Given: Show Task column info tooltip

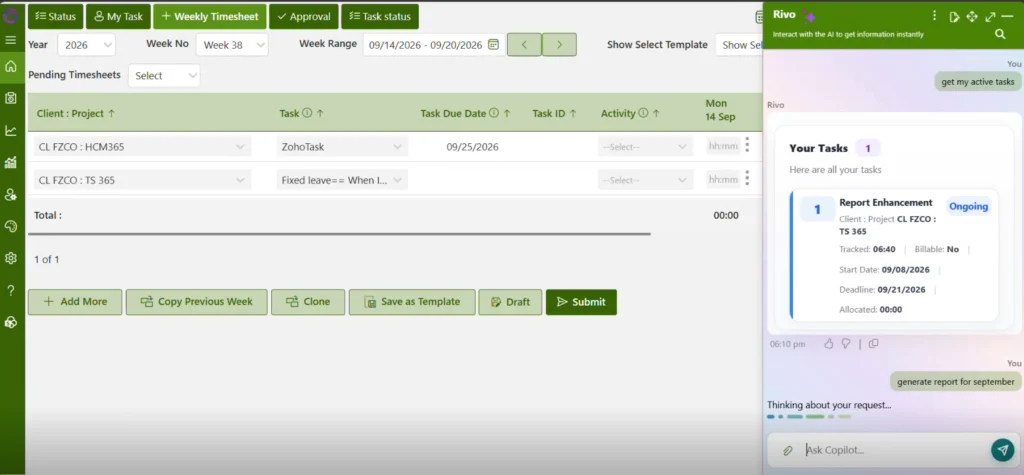Looking at the screenshot, I should pyautogui.click(x=307, y=113).
